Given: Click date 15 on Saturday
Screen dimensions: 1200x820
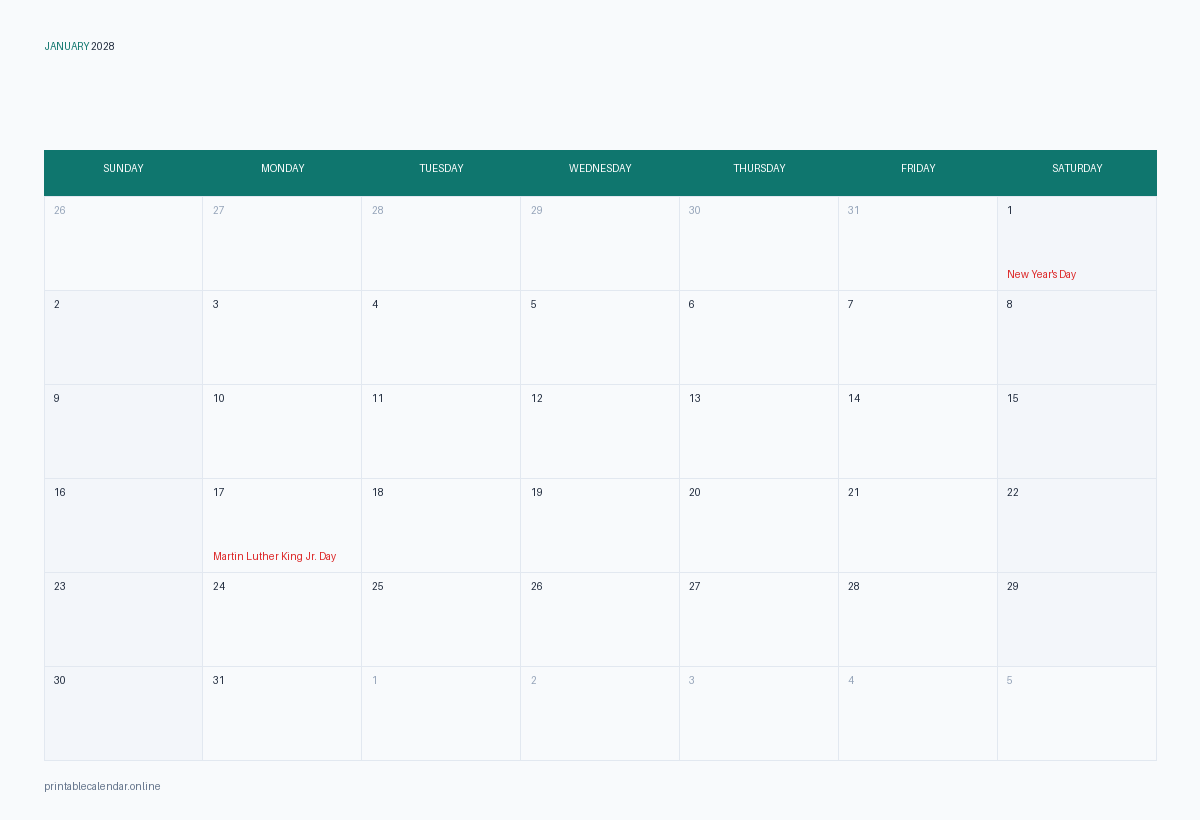Looking at the screenshot, I should (1012, 398).
